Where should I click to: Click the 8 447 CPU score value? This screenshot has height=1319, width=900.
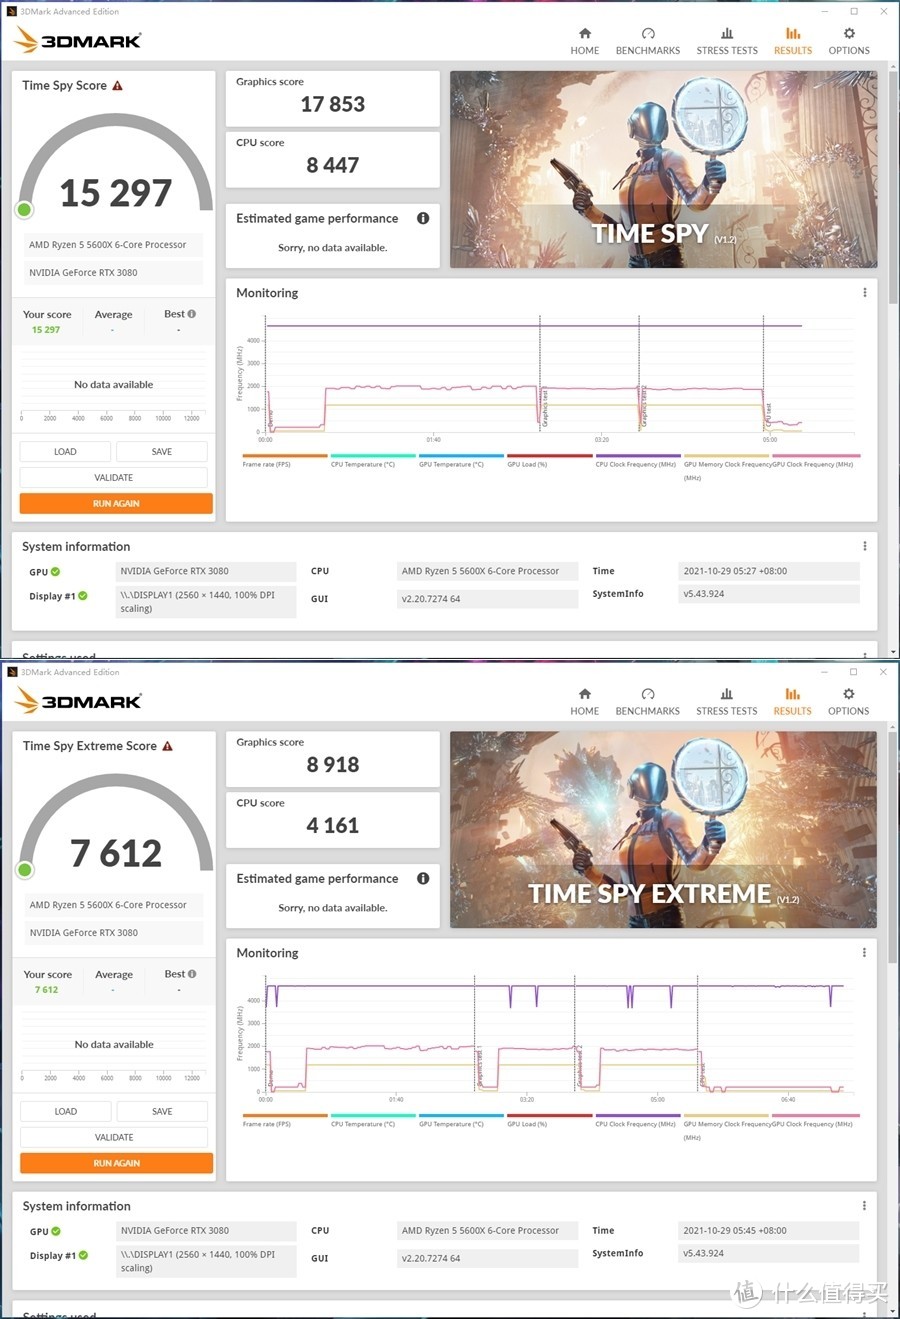click(x=333, y=165)
